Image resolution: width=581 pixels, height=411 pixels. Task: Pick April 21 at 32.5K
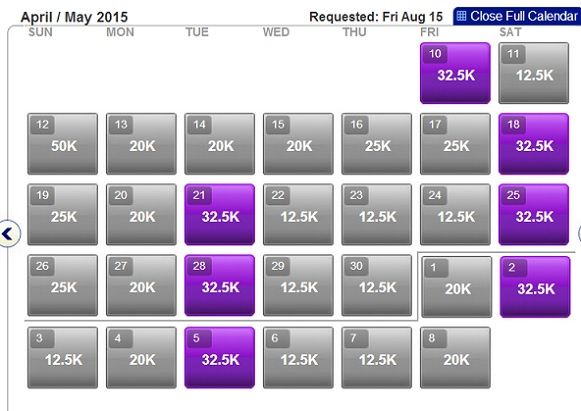coord(220,215)
